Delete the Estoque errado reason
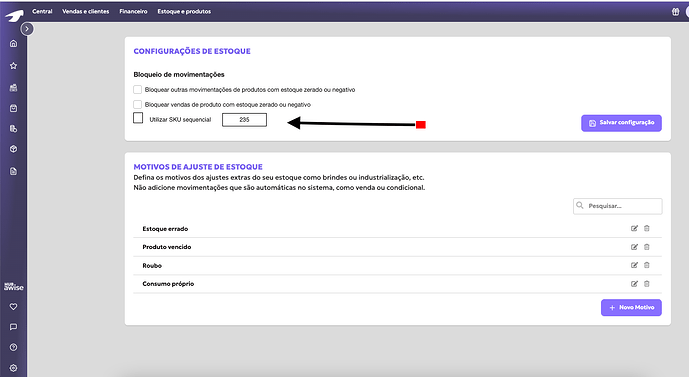Image resolution: width=689 pixels, height=377 pixels. (x=647, y=228)
